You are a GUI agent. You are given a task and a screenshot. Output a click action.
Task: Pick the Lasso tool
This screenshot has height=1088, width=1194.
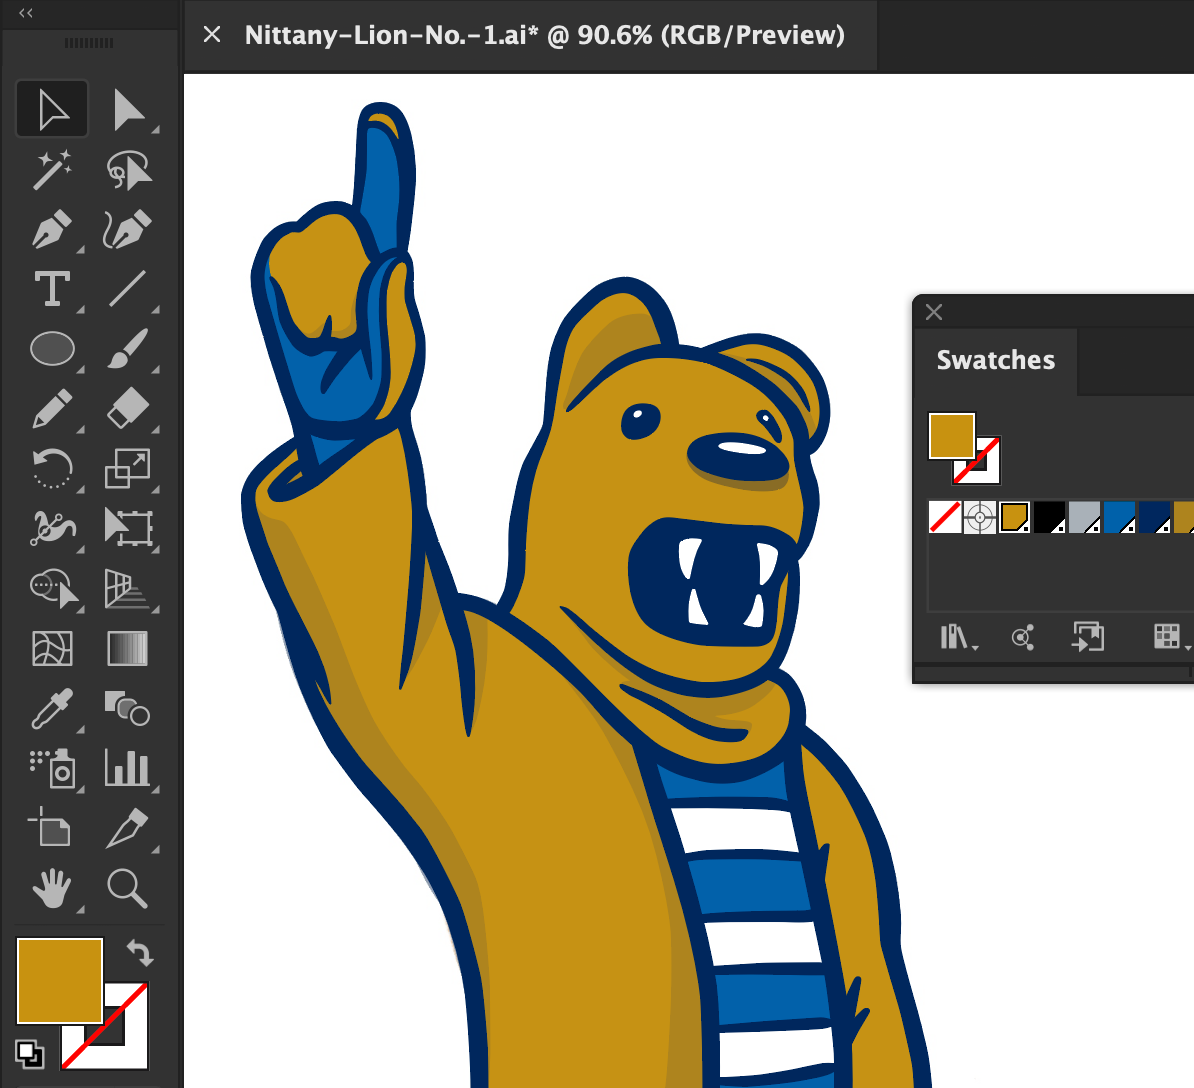point(127,169)
